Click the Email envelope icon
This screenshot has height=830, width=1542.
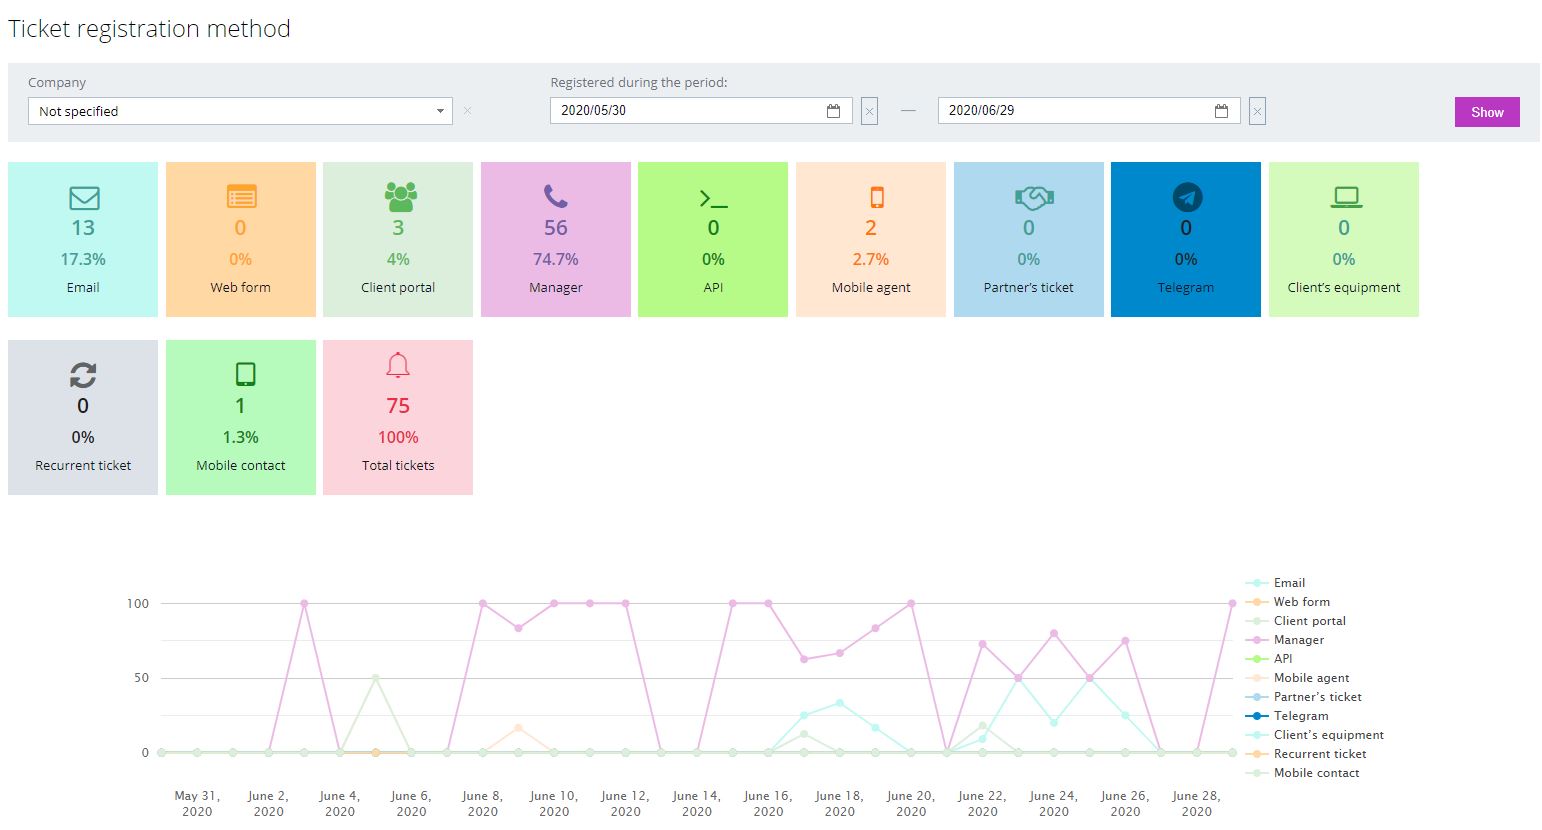tap(83, 197)
